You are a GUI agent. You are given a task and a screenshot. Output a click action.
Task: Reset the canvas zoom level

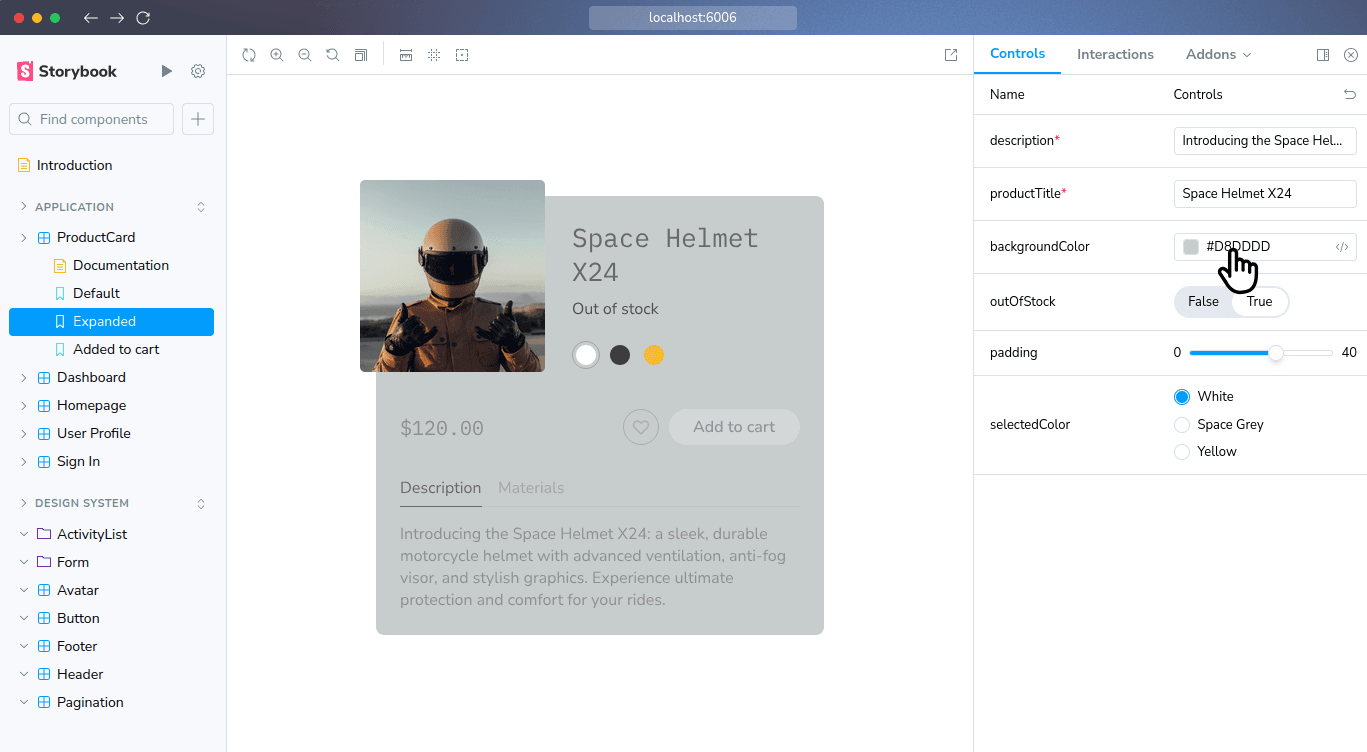coord(332,55)
